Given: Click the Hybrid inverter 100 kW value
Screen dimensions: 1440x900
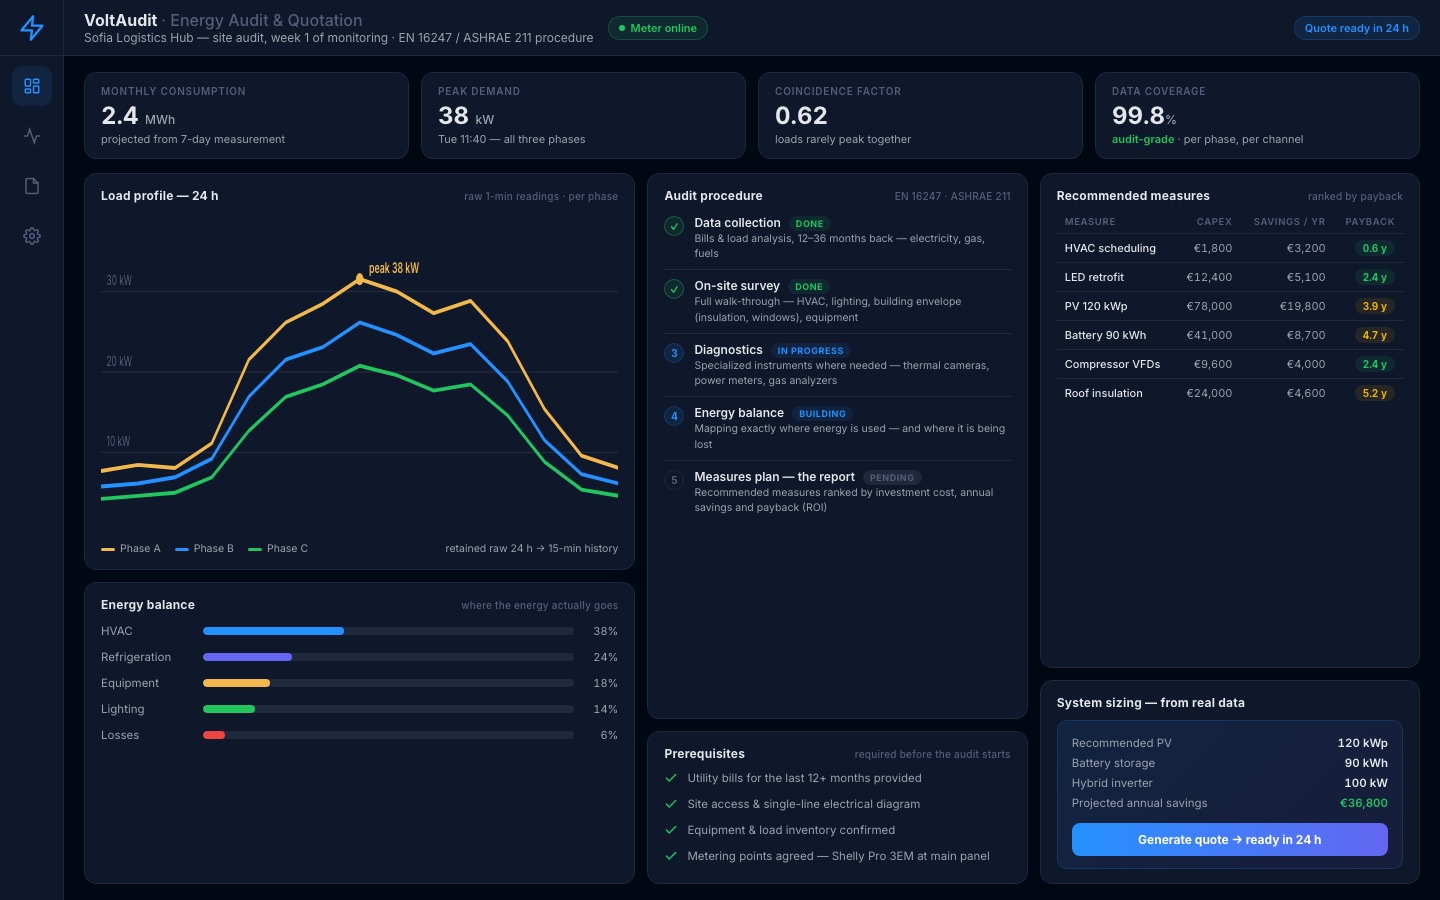Looking at the screenshot, I should click(1365, 783).
